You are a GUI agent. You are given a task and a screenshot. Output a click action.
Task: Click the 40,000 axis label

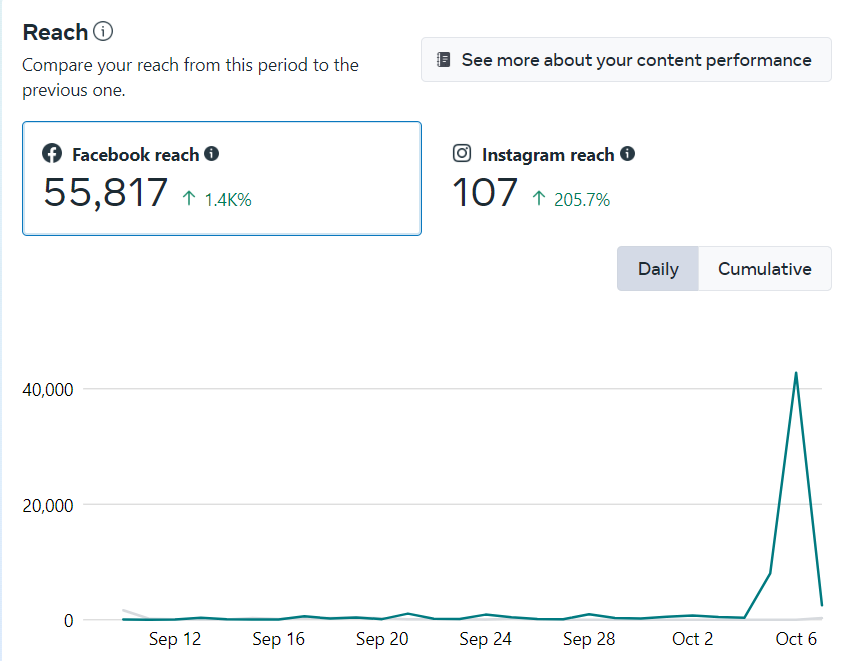pos(48,389)
